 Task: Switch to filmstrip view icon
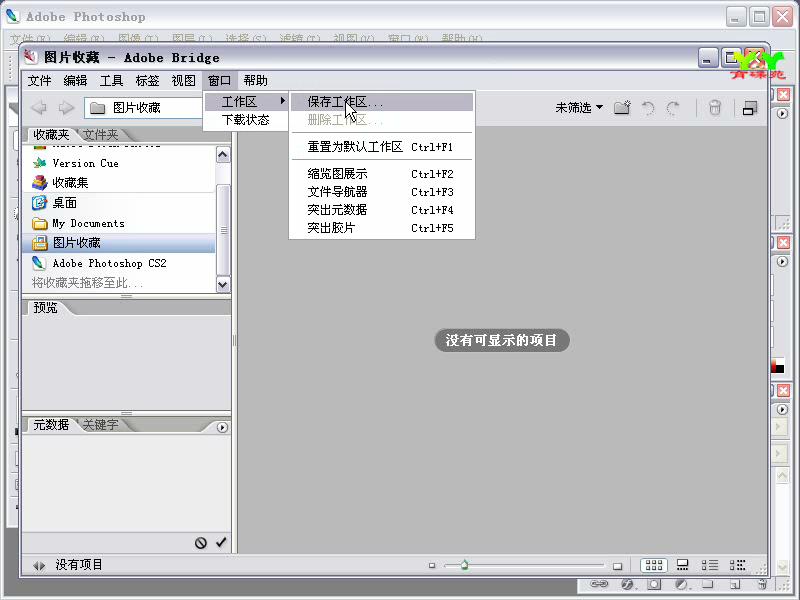click(682, 565)
